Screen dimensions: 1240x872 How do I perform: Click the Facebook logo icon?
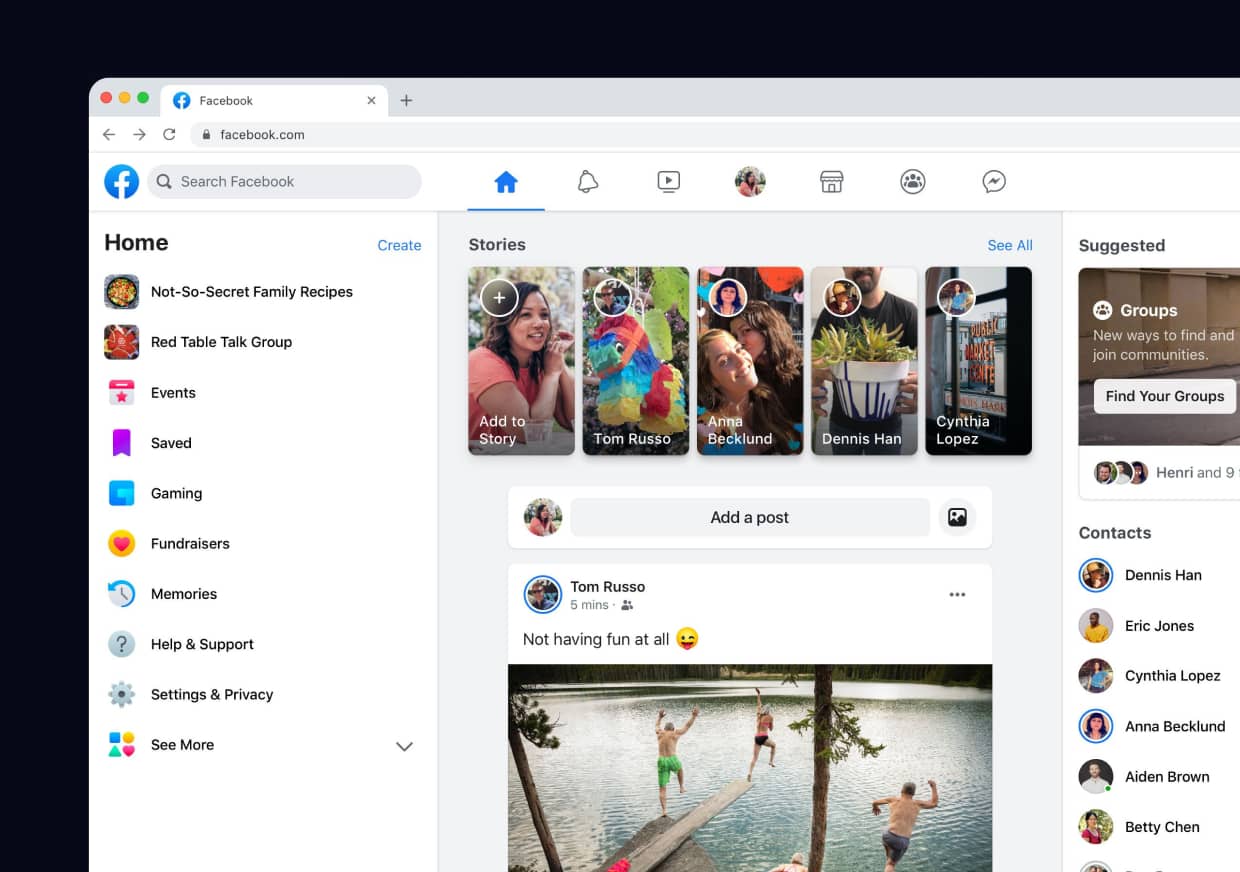pos(122,182)
